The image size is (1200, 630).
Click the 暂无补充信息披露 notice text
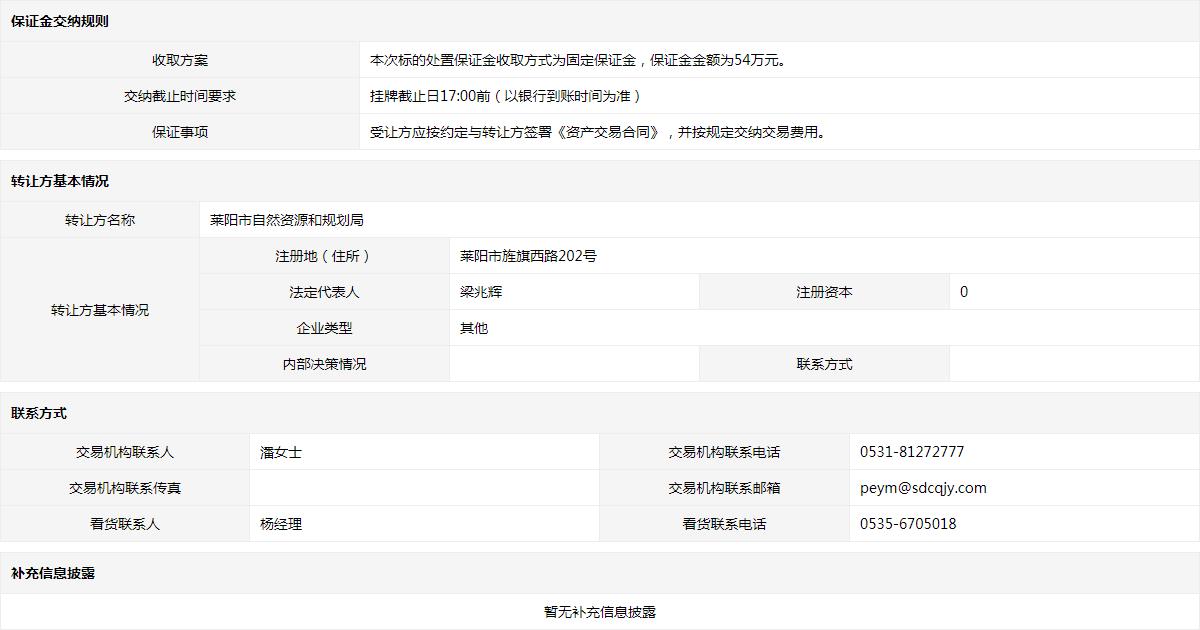point(600,612)
